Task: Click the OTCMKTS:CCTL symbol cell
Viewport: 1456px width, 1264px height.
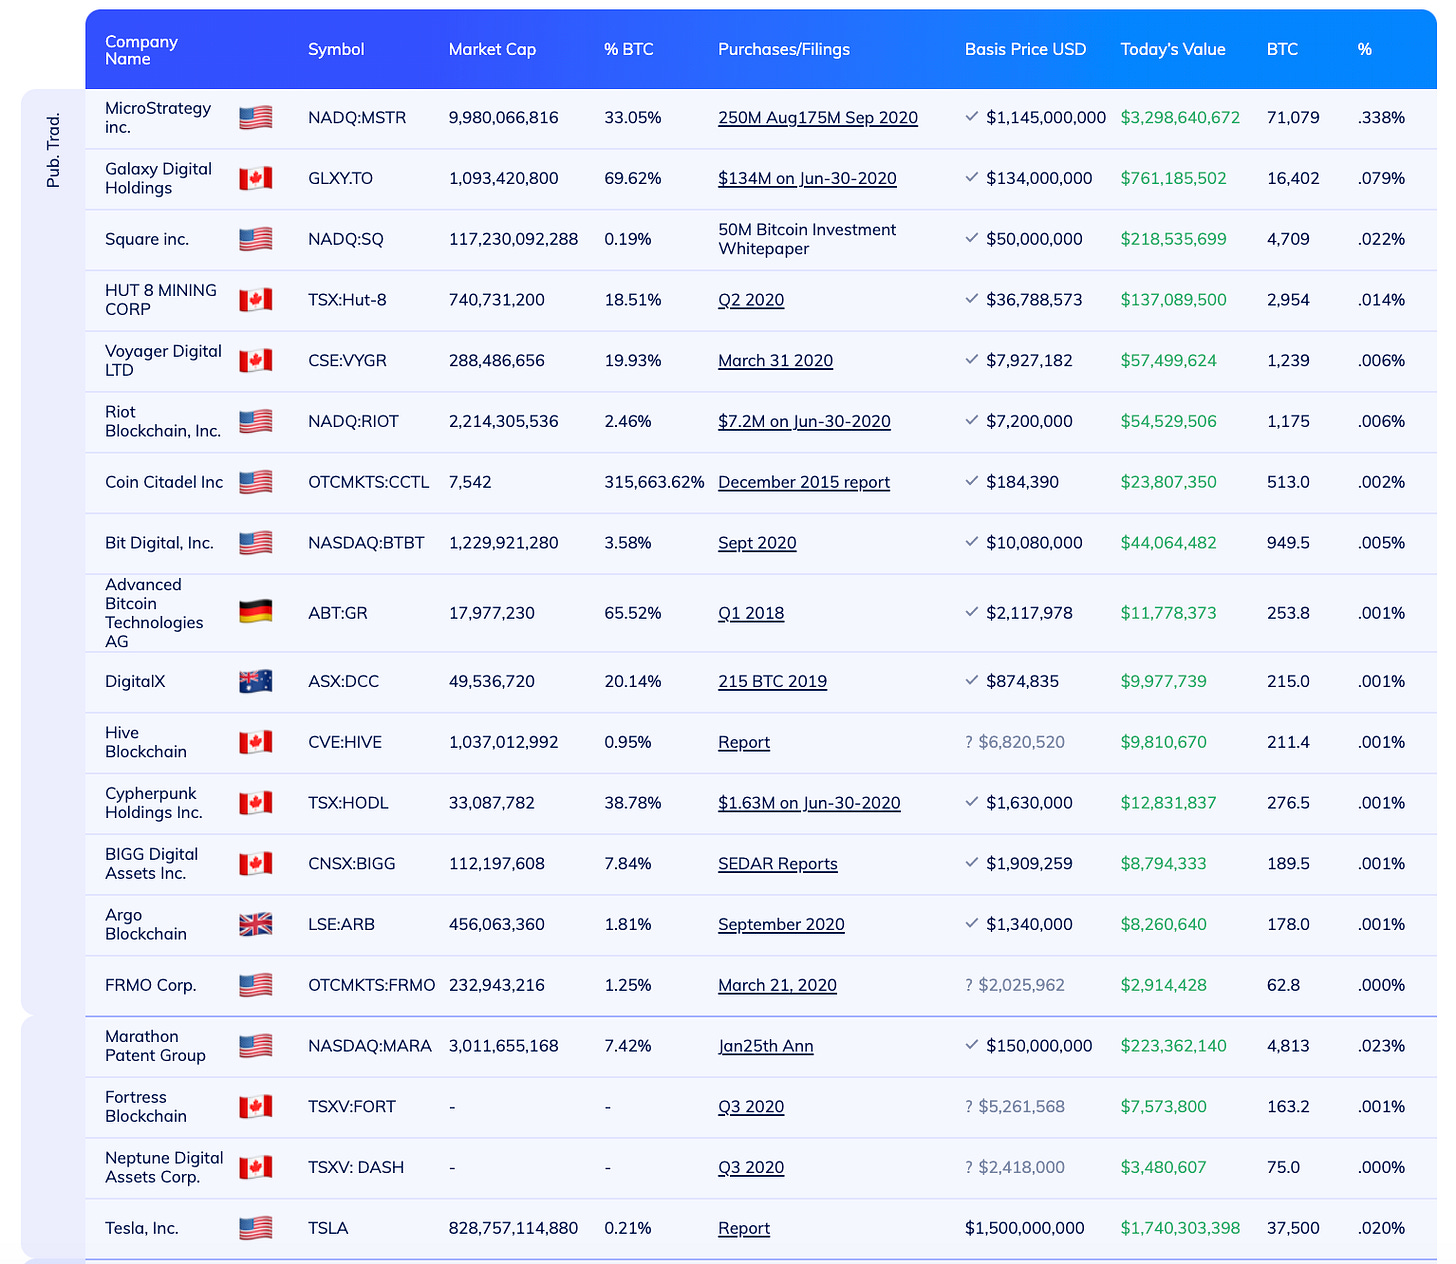Action: click(368, 483)
